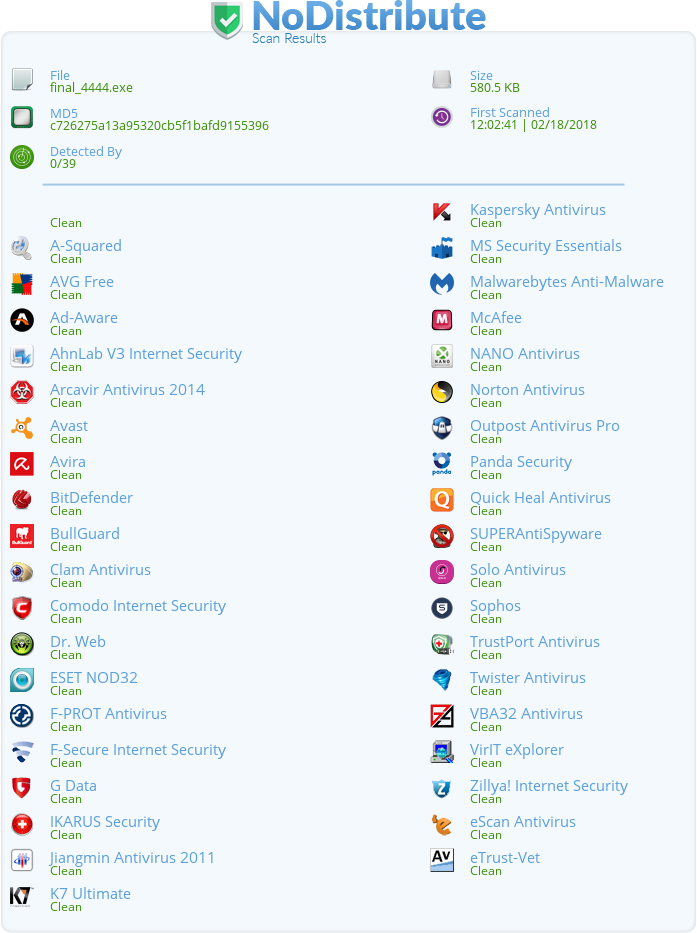Click the Scan Results heading
697x933 pixels.
point(289,38)
